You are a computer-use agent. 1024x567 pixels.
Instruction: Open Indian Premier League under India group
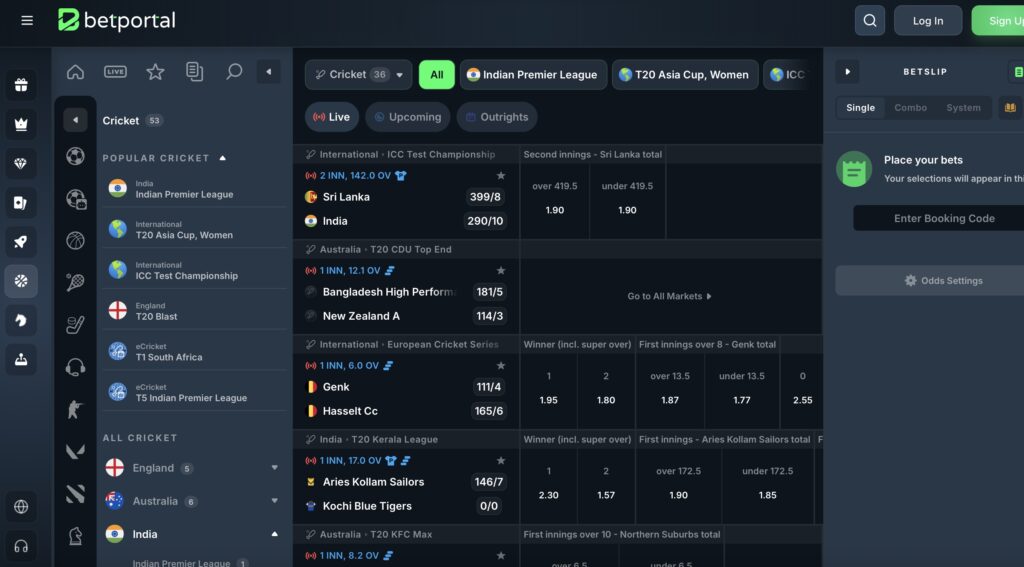pos(189,562)
